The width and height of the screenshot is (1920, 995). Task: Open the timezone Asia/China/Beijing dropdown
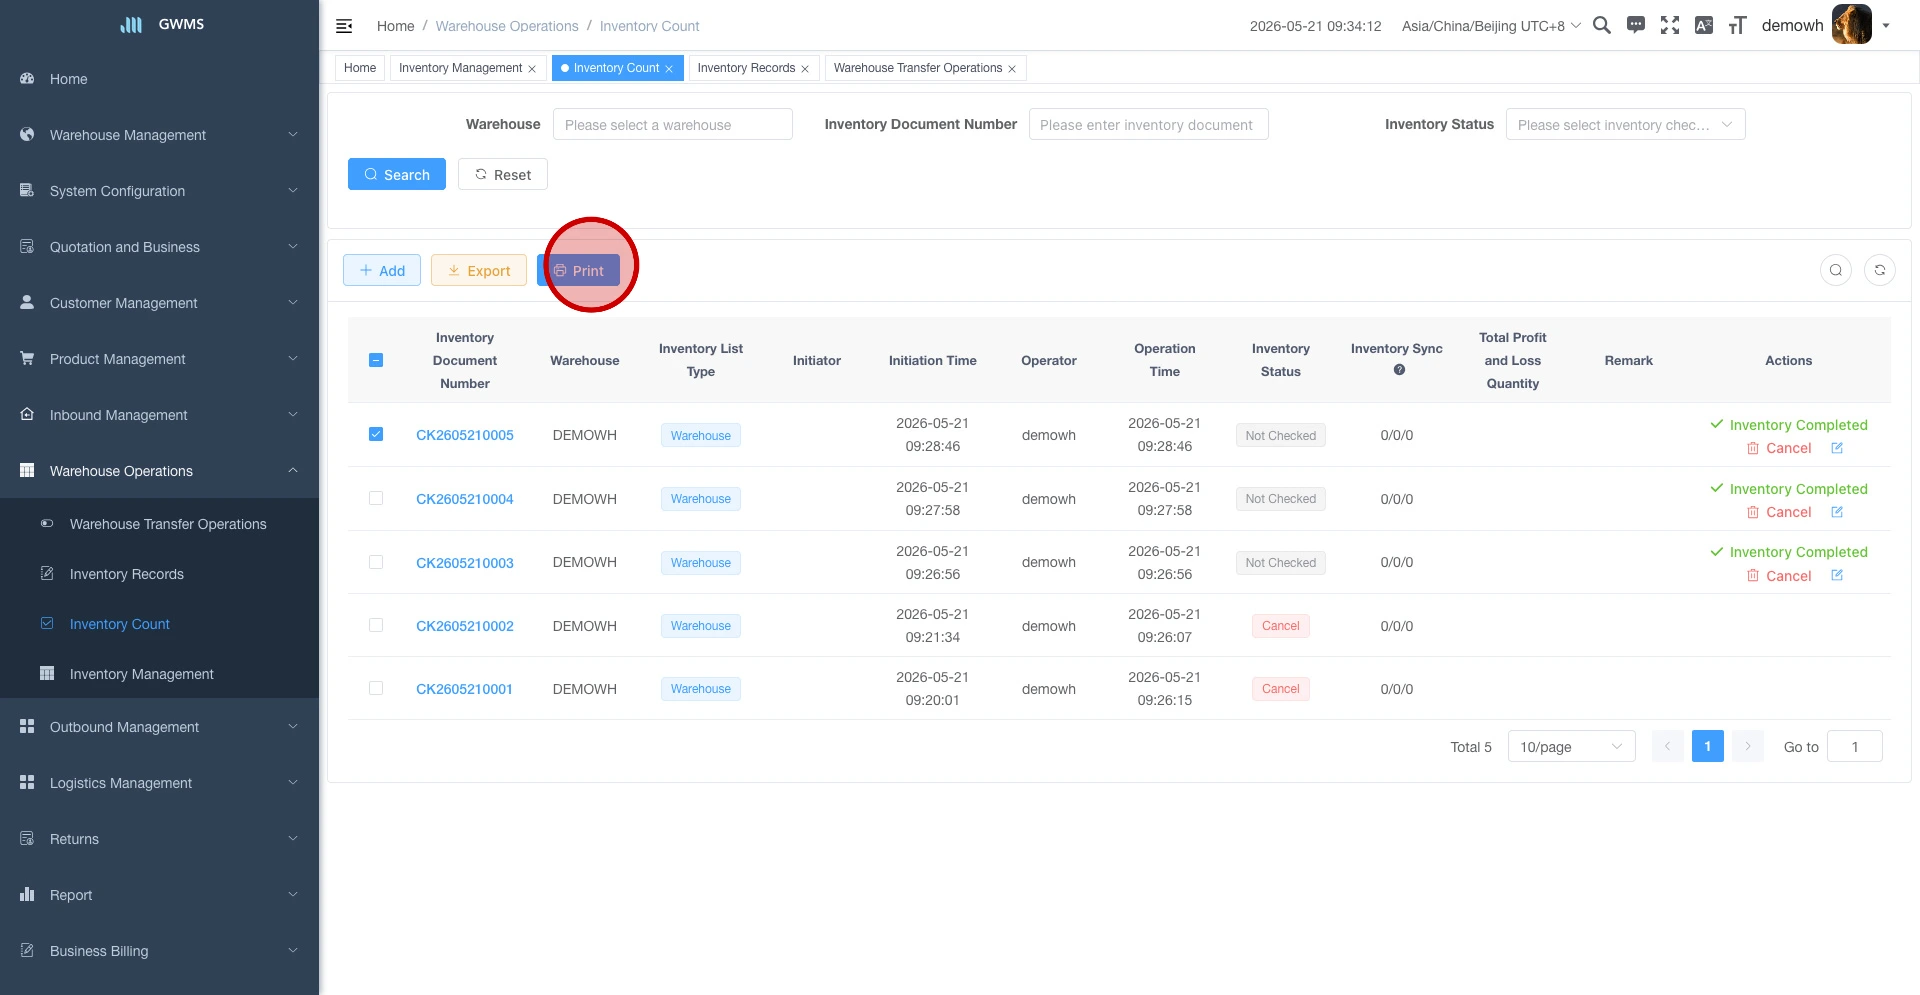pyautogui.click(x=1491, y=26)
